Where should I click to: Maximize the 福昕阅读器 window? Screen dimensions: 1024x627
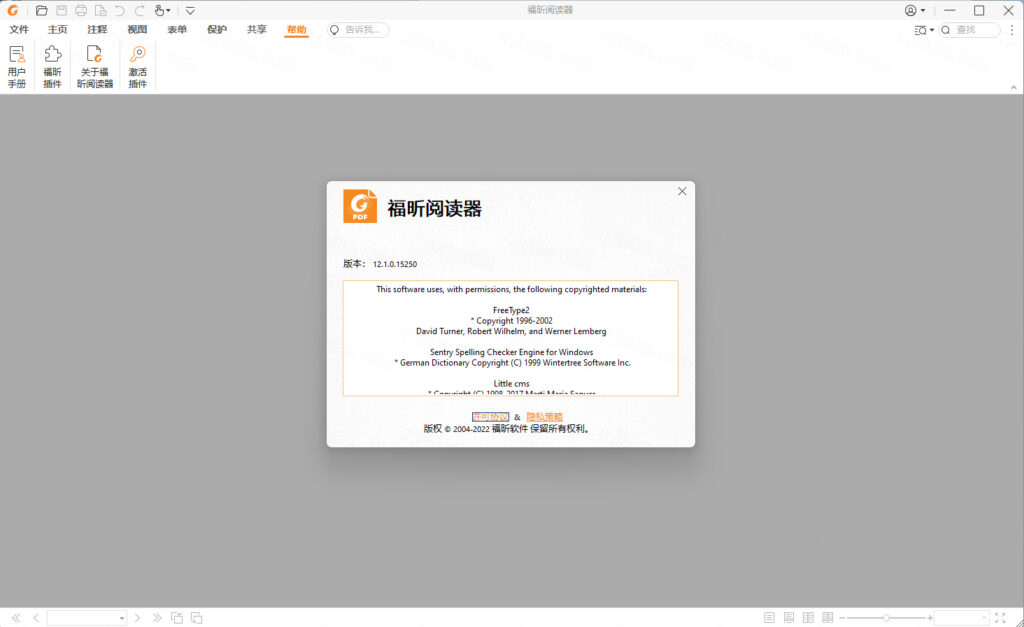[x=979, y=10]
